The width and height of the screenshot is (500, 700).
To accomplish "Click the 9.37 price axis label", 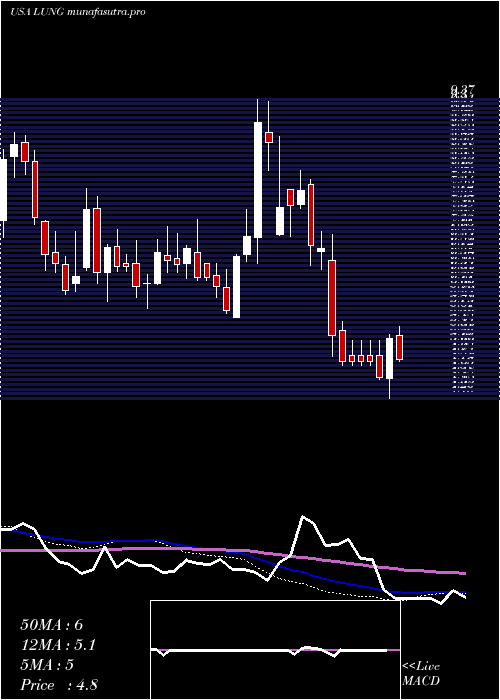I will [462, 92].
